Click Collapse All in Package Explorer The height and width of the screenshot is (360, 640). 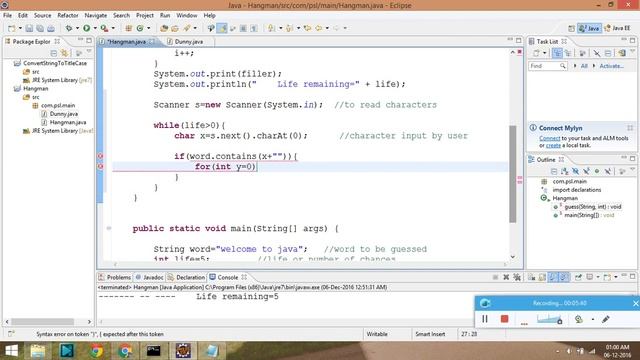tap(53, 53)
